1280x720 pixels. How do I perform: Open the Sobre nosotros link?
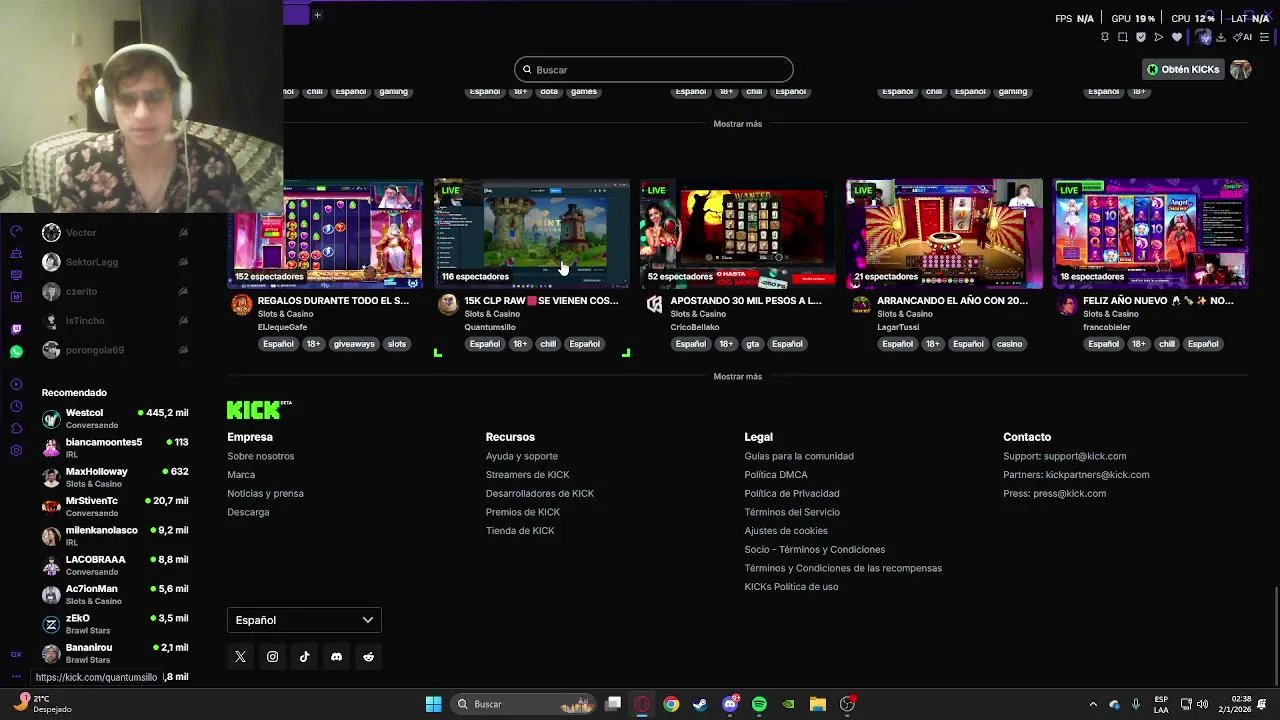pos(260,456)
